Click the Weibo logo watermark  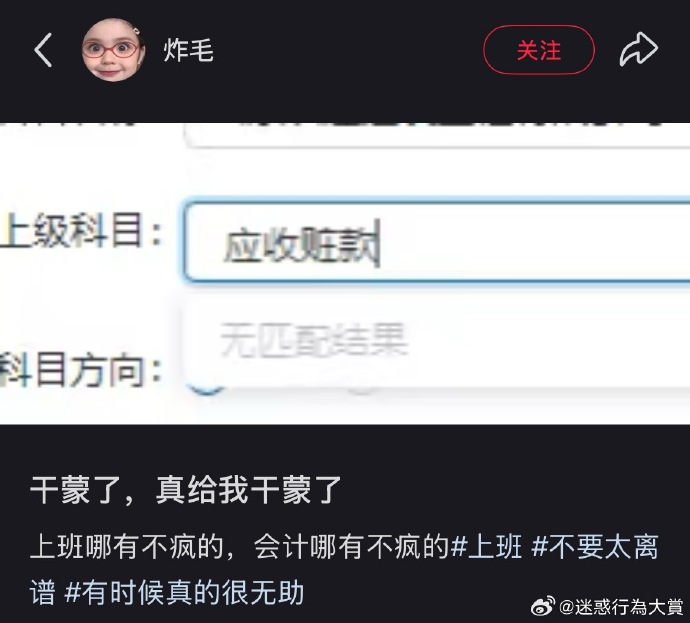tap(543, 607)
